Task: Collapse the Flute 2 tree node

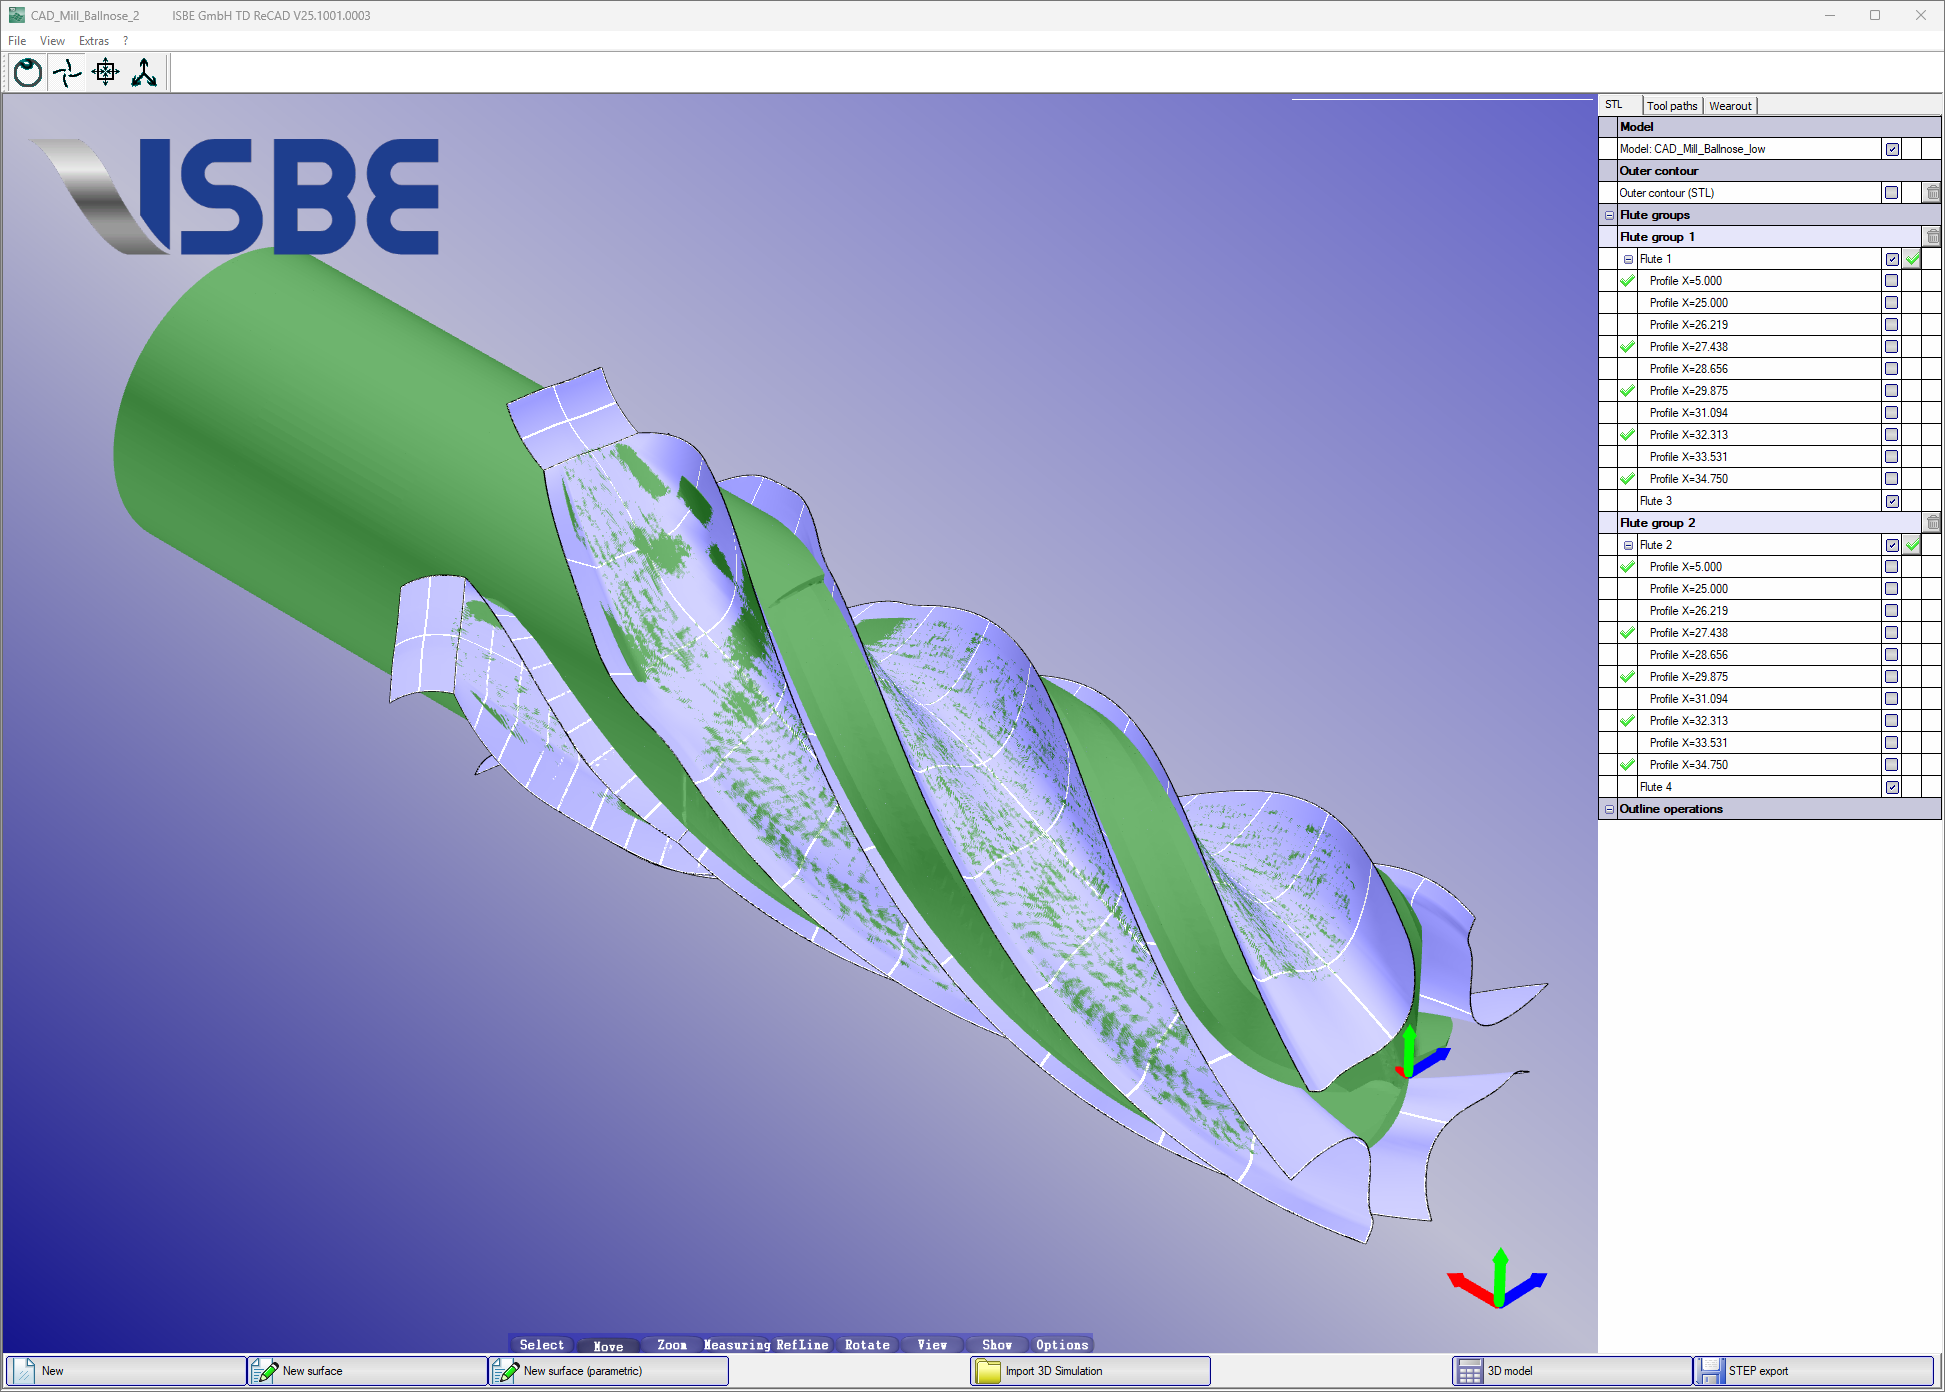Action: point(1628,545)
